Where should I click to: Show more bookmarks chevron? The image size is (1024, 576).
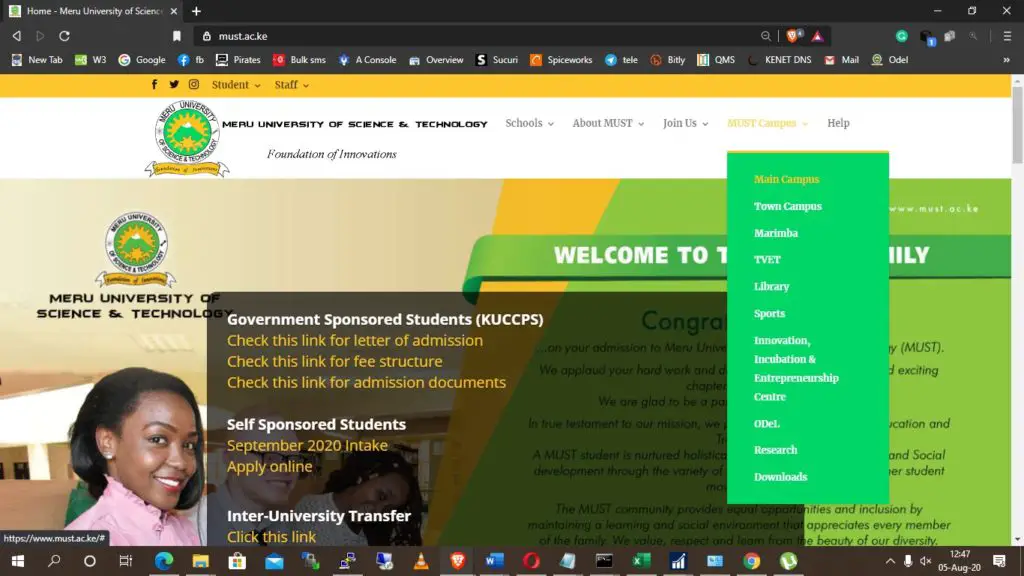pyautogui.click(x=1006, y=59)
